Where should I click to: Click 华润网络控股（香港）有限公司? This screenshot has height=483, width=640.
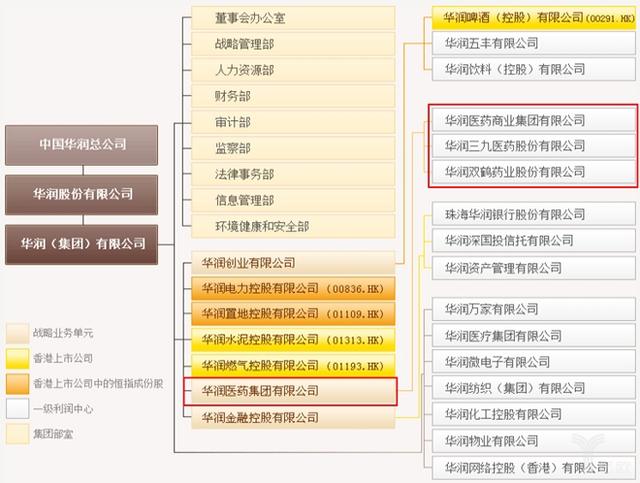(x=534, y=468)
